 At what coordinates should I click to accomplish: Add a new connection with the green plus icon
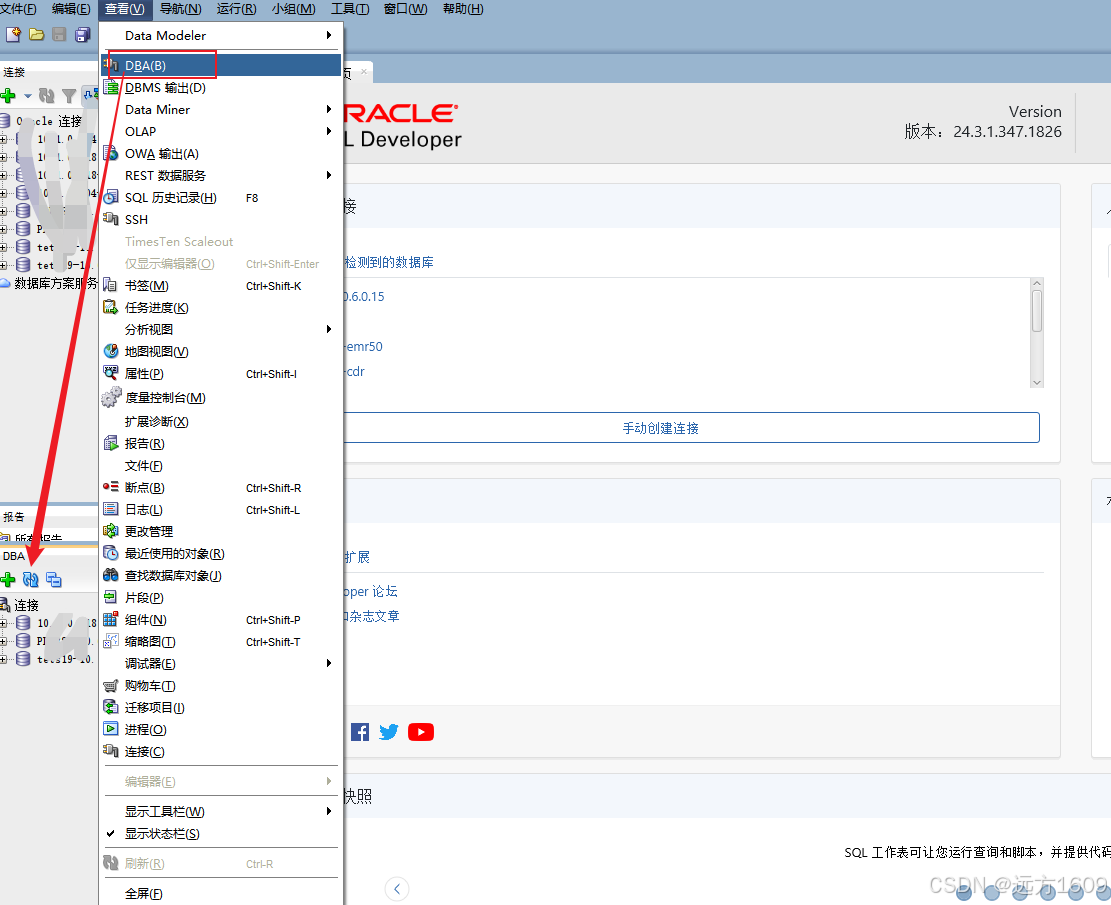pos(8,95)
